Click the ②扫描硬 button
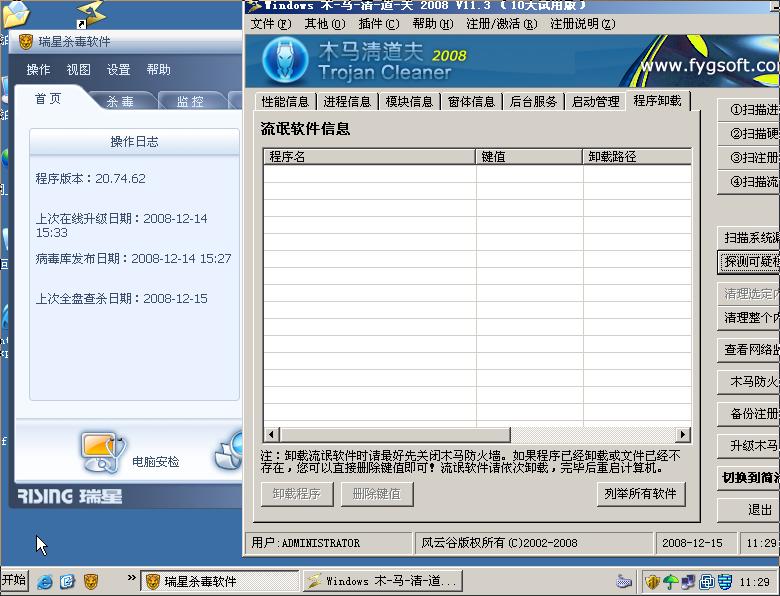The width and height of the screenshot is (780, 596). click(x=749, y=133)
